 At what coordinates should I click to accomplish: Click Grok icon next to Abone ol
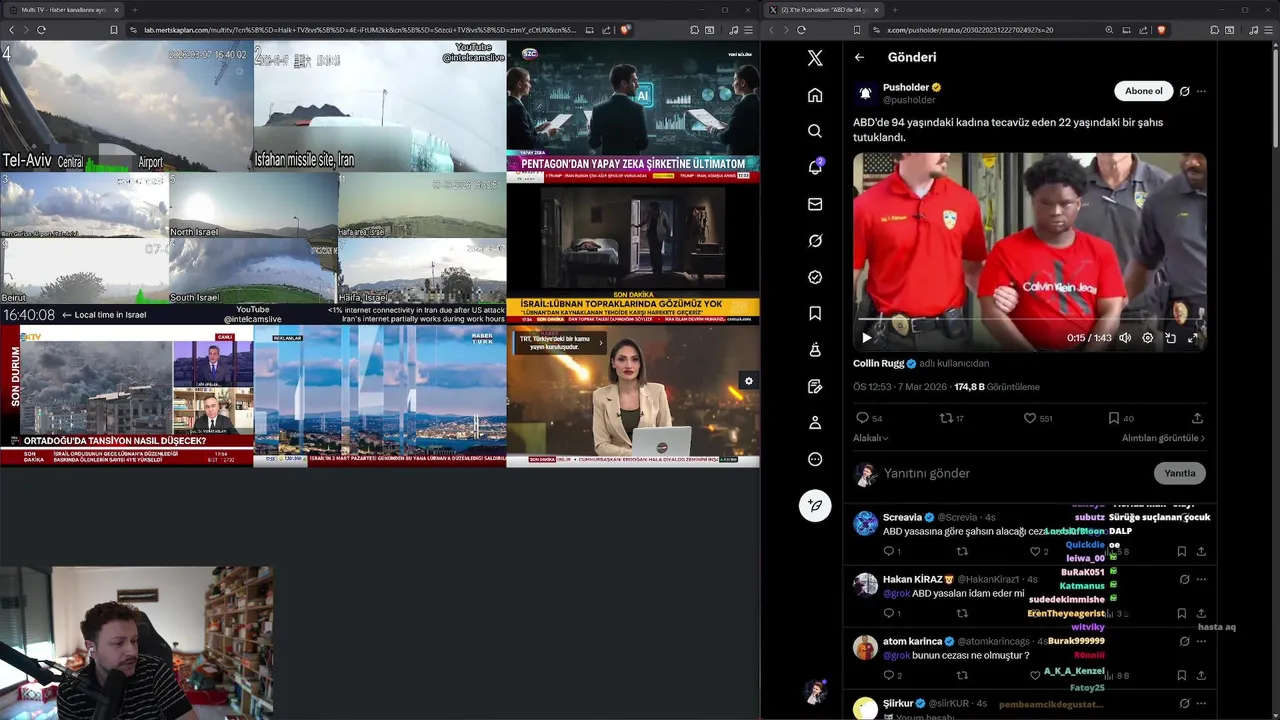click(x=1184, y=91)
